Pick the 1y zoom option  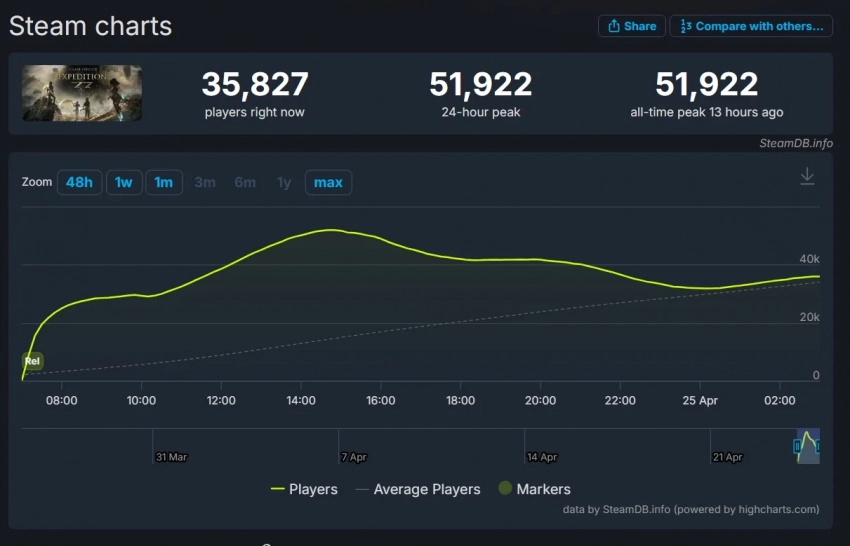(284, 182)
